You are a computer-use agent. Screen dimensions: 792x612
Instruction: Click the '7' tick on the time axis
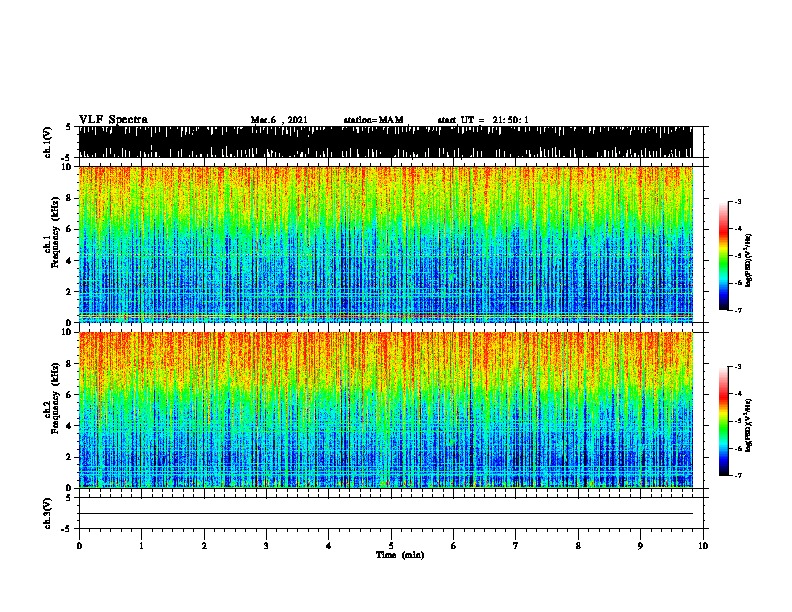click(x=516, y=546)
